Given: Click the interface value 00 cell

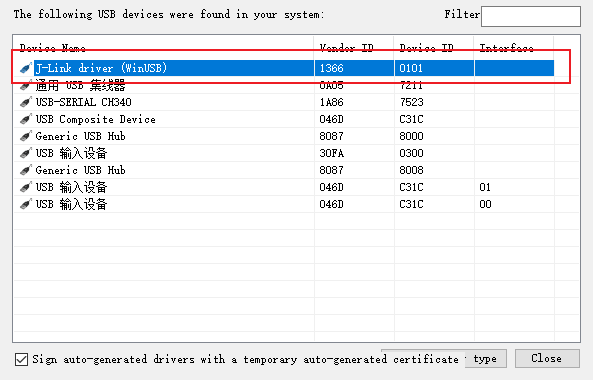Looking at the screenshot, I should [x=485, y=204].
